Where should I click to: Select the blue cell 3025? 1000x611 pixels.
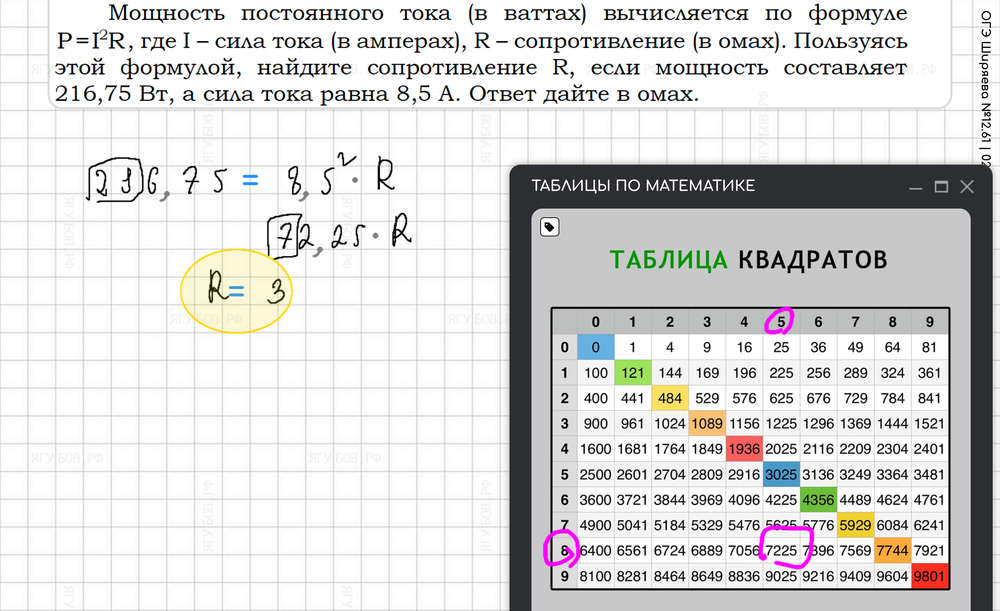pos(779,473)
